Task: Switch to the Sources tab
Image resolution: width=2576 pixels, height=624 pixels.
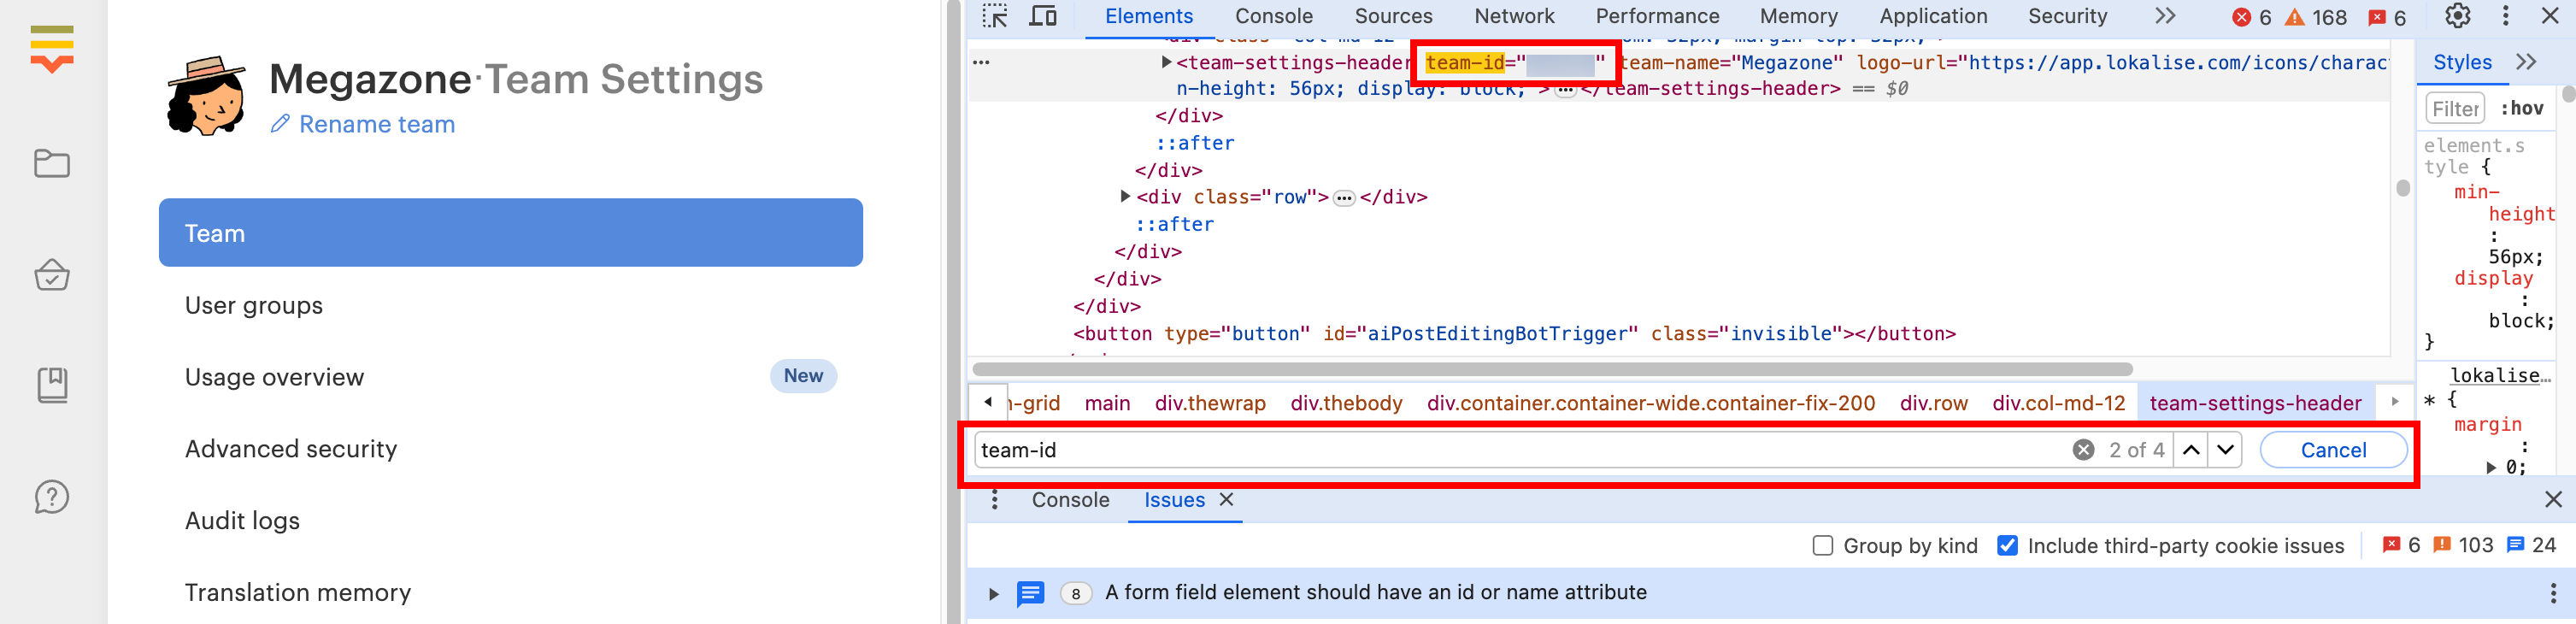Action: (1393, 16)
